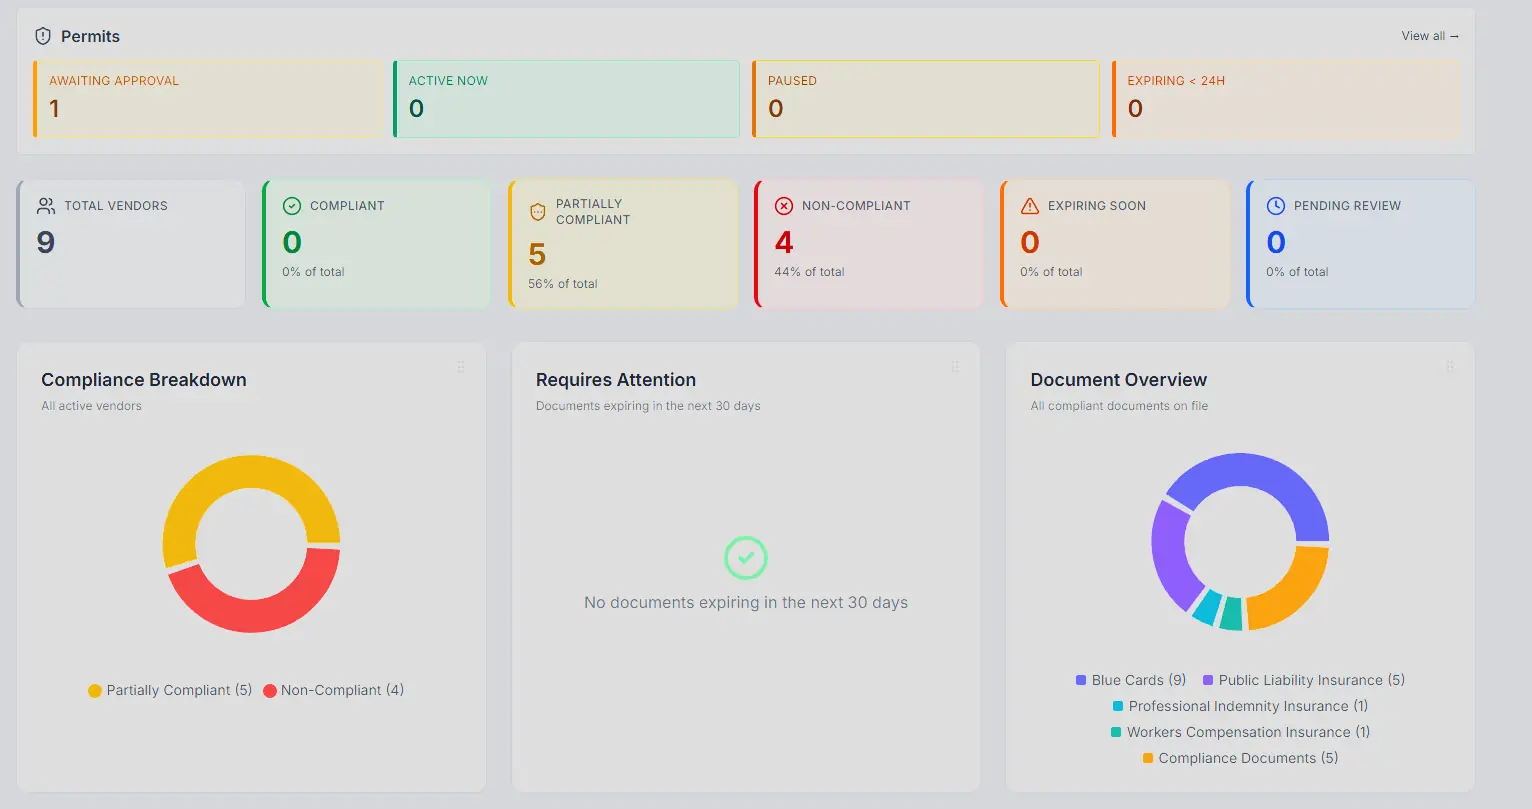This screenshot has height=809, width=1532.
Task: Open View all permits link
Action: 1430,36
